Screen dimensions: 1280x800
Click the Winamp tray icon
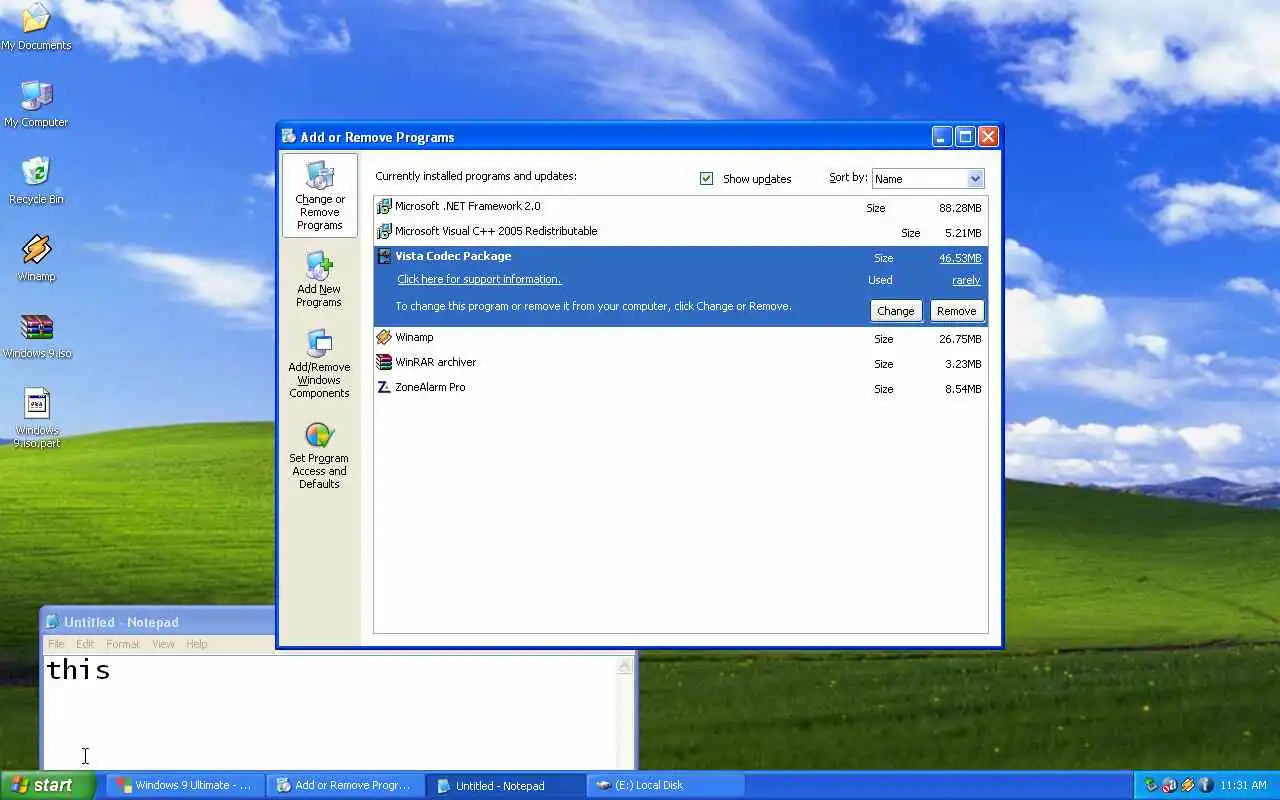pos(1188,785)
